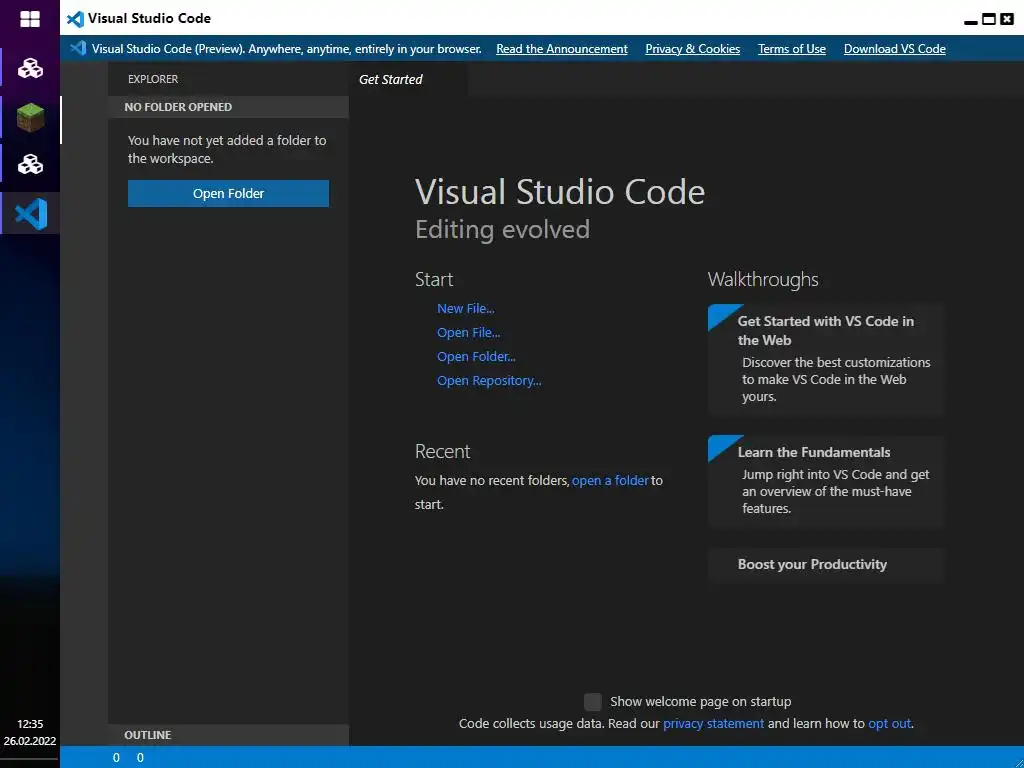This screenshot has height=768, width=1024.
Task: Close the Visual Studio Code window
Action: 1007,19
